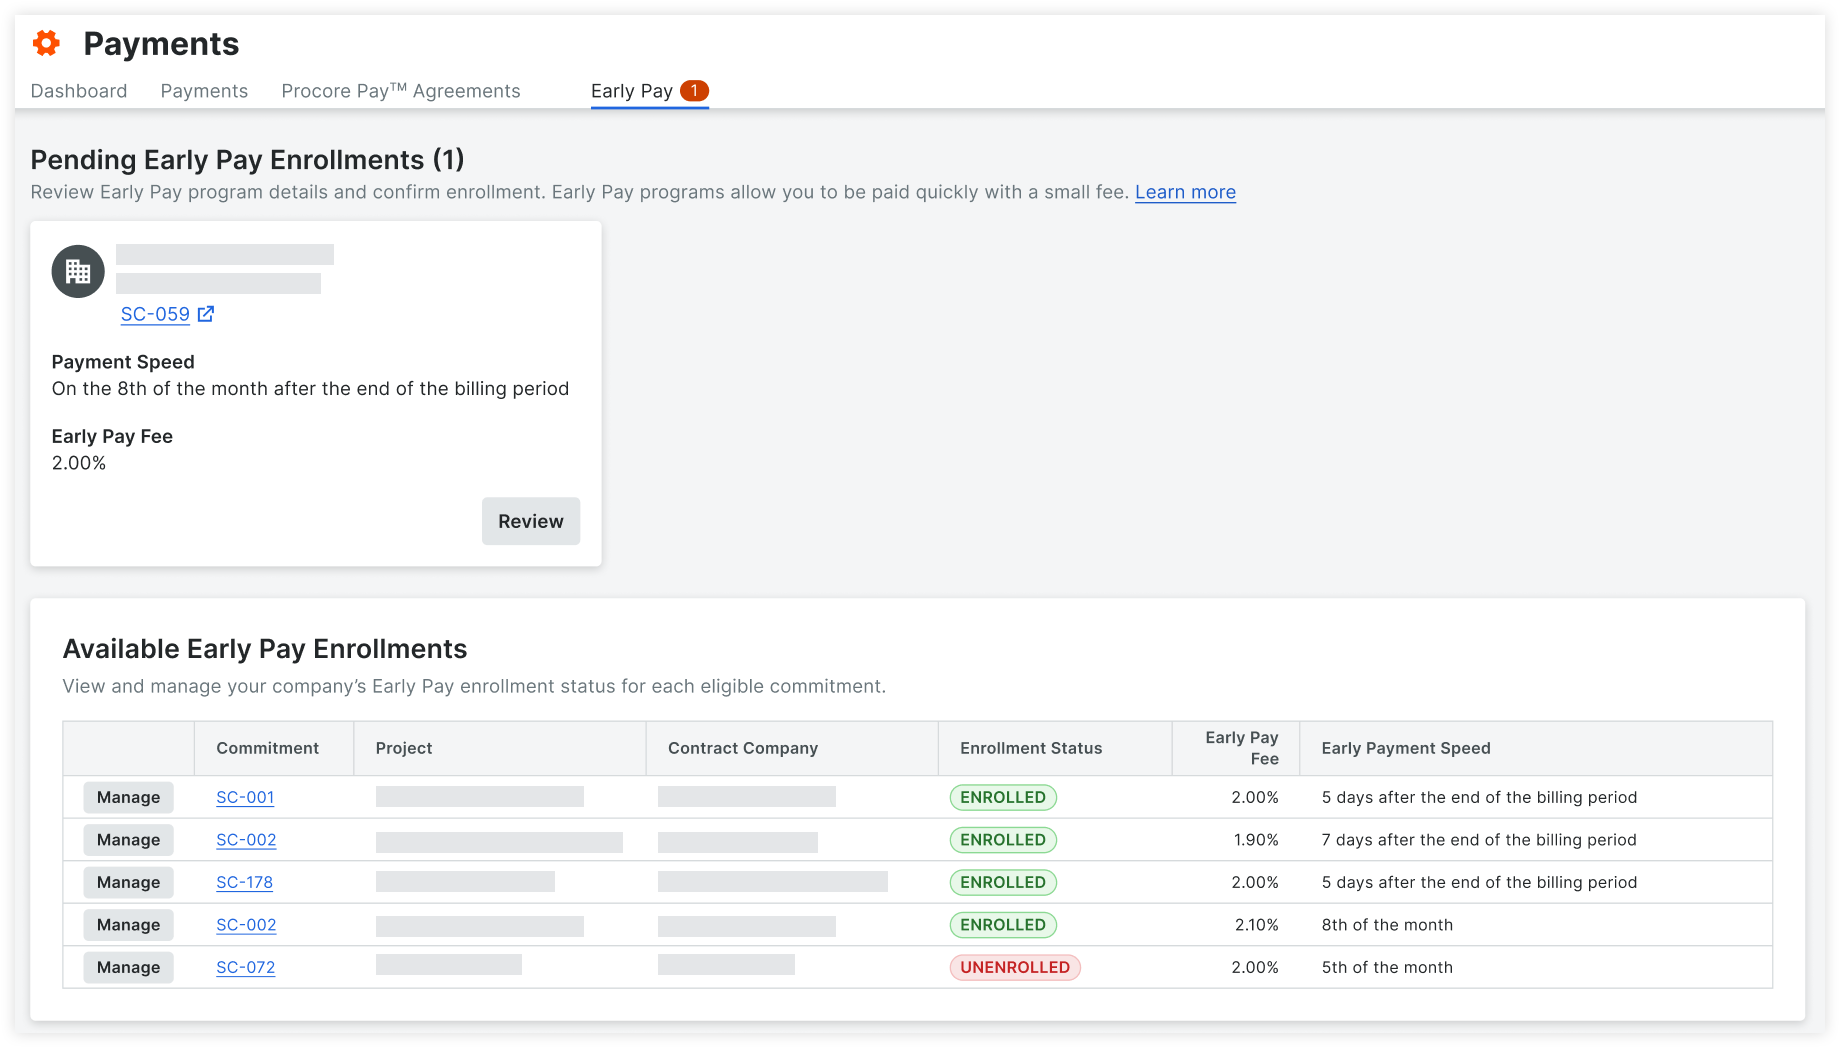Screen dimensions: 1840x1048
Task: Click the 2.10% fee value
Action: click(1256, 925)
